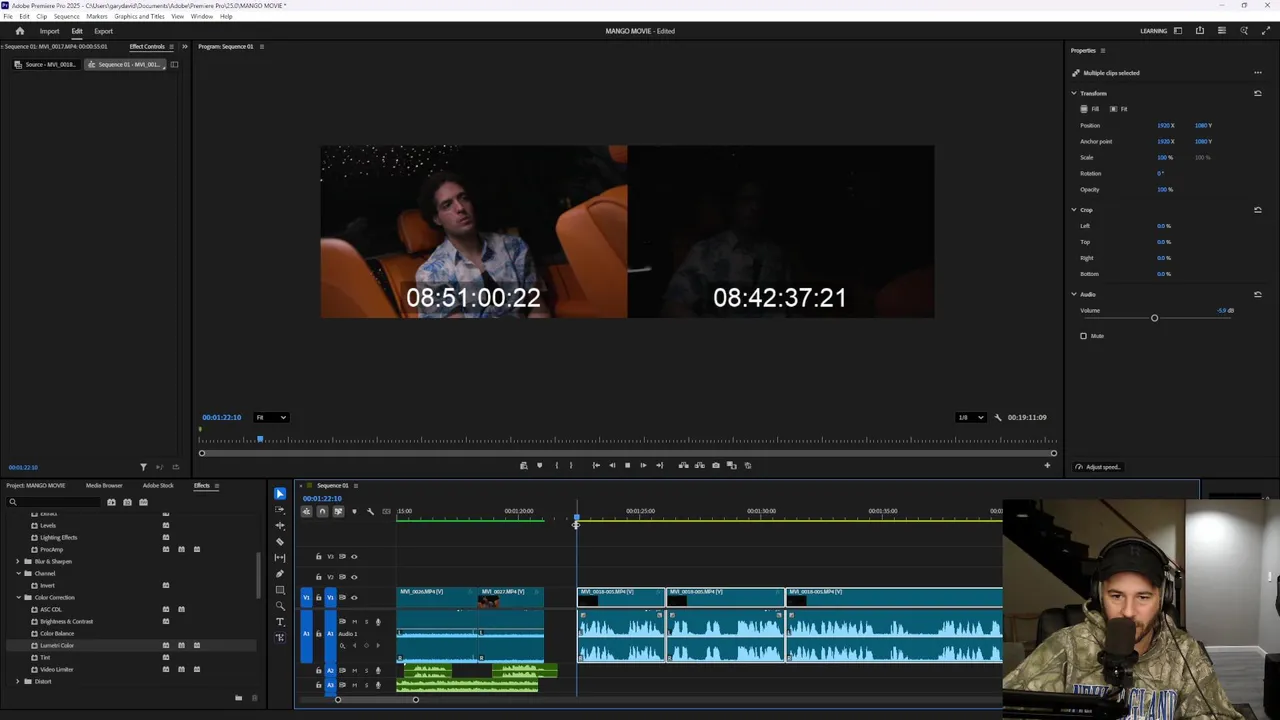1280x720 pixels.
Task: Create new custom bin in Effects panel
Action: pyautogui.click(x=238, y=698)
